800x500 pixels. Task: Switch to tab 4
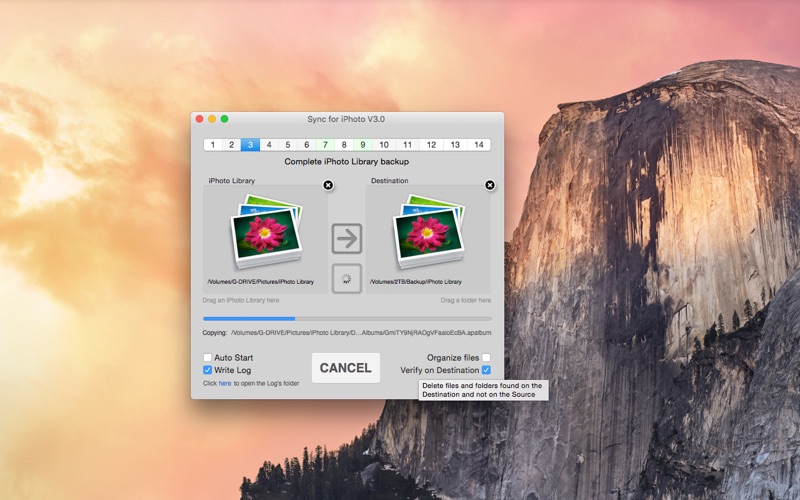coord(269,145)
